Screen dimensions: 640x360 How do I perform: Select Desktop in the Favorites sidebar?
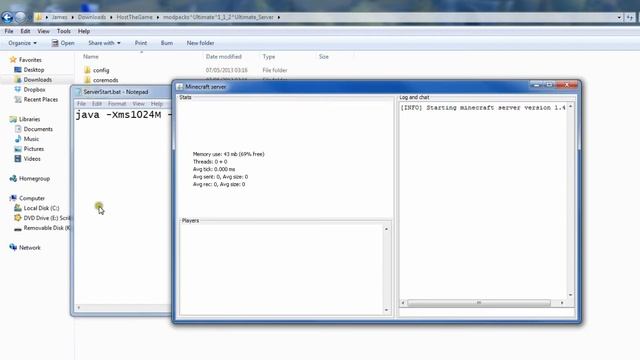(x=33, y=70)
